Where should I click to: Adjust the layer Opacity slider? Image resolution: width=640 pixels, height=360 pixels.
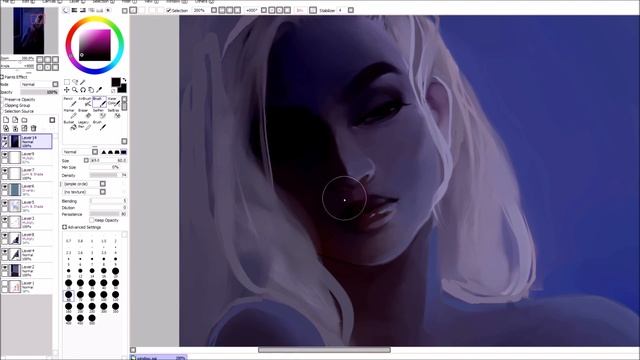click(x=39, y=92)
